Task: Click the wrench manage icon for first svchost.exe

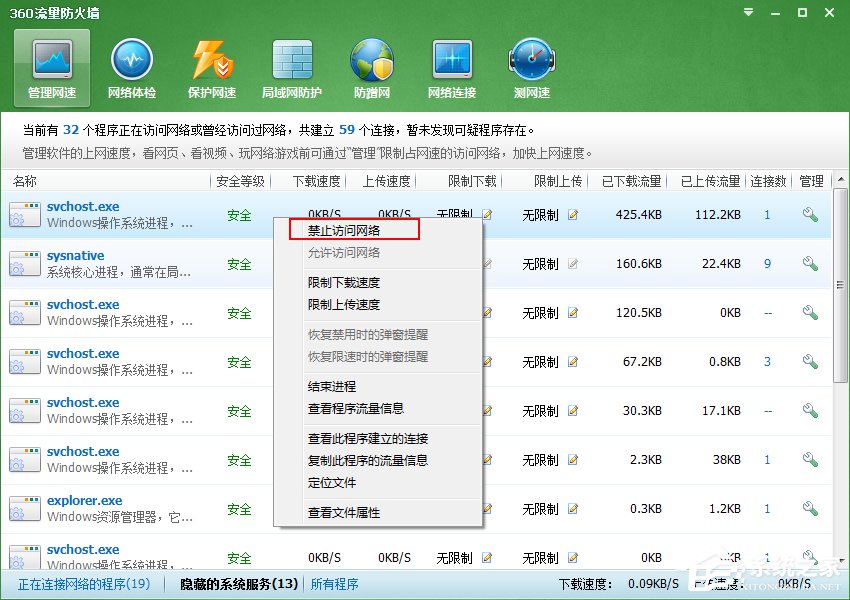Action: click(x=810, y=213)
